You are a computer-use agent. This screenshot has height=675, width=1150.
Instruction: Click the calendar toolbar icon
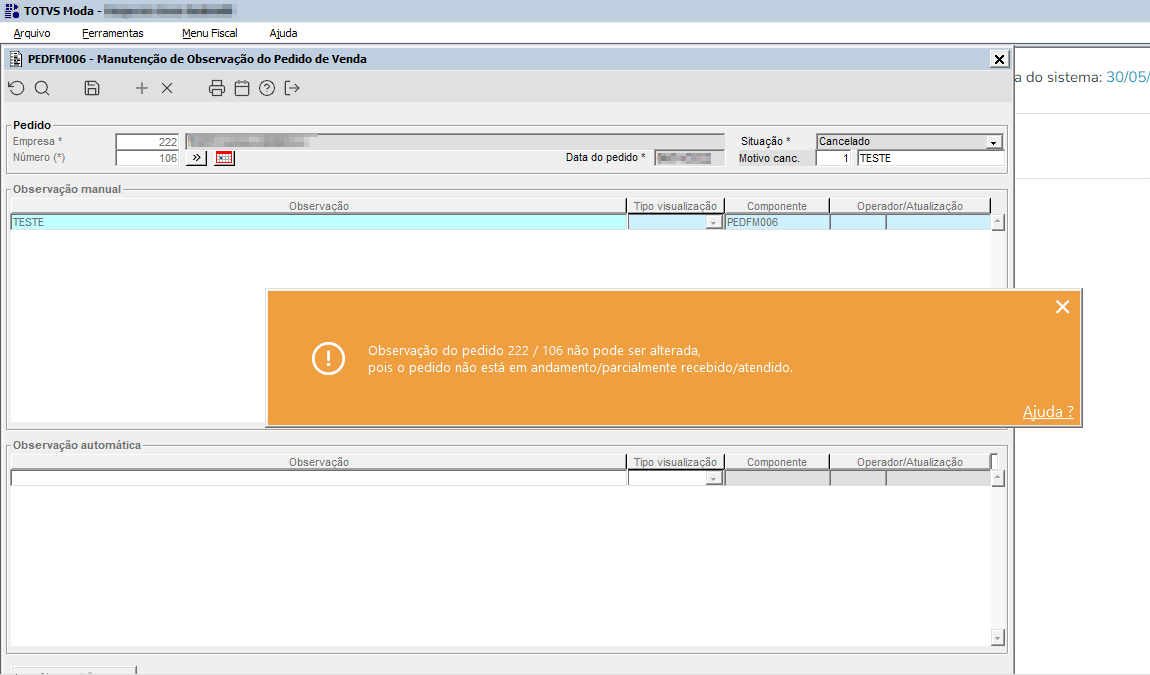242,88
